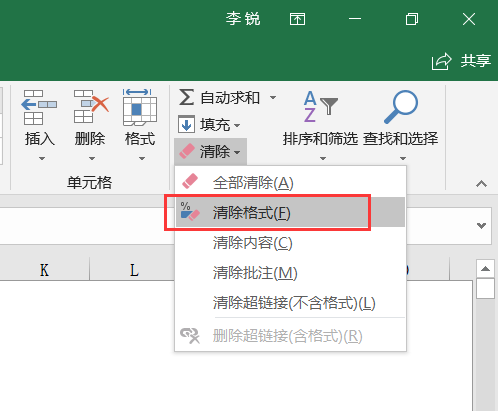Screen dimensions: 498x411
Task: Select column K header
Action: pyautogui.click(x=45, y=270)
